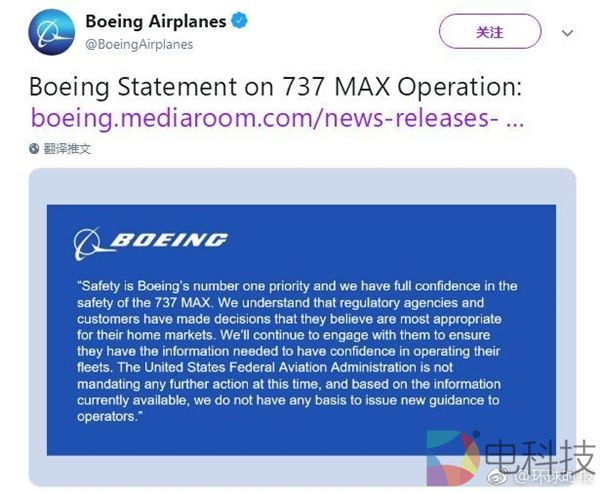Open the boeing.mediaroom.com news release link
600x493 pixels.
coord(262,118)
